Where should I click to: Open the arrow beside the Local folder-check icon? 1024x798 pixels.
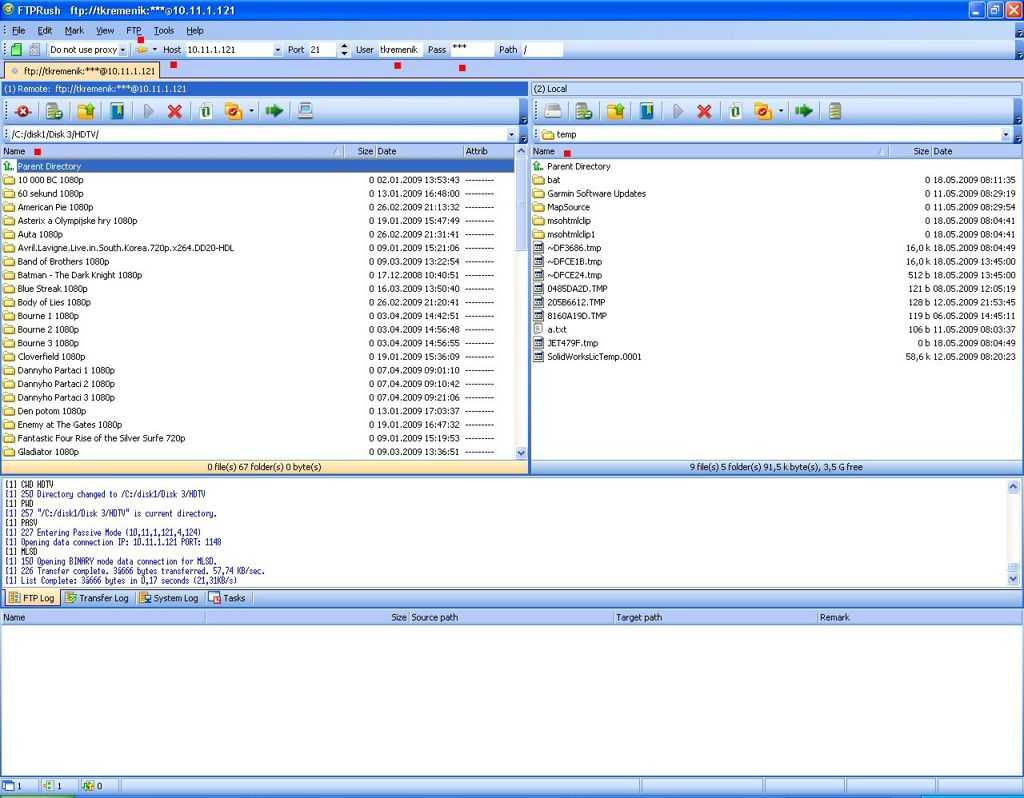tap(781, 112)
